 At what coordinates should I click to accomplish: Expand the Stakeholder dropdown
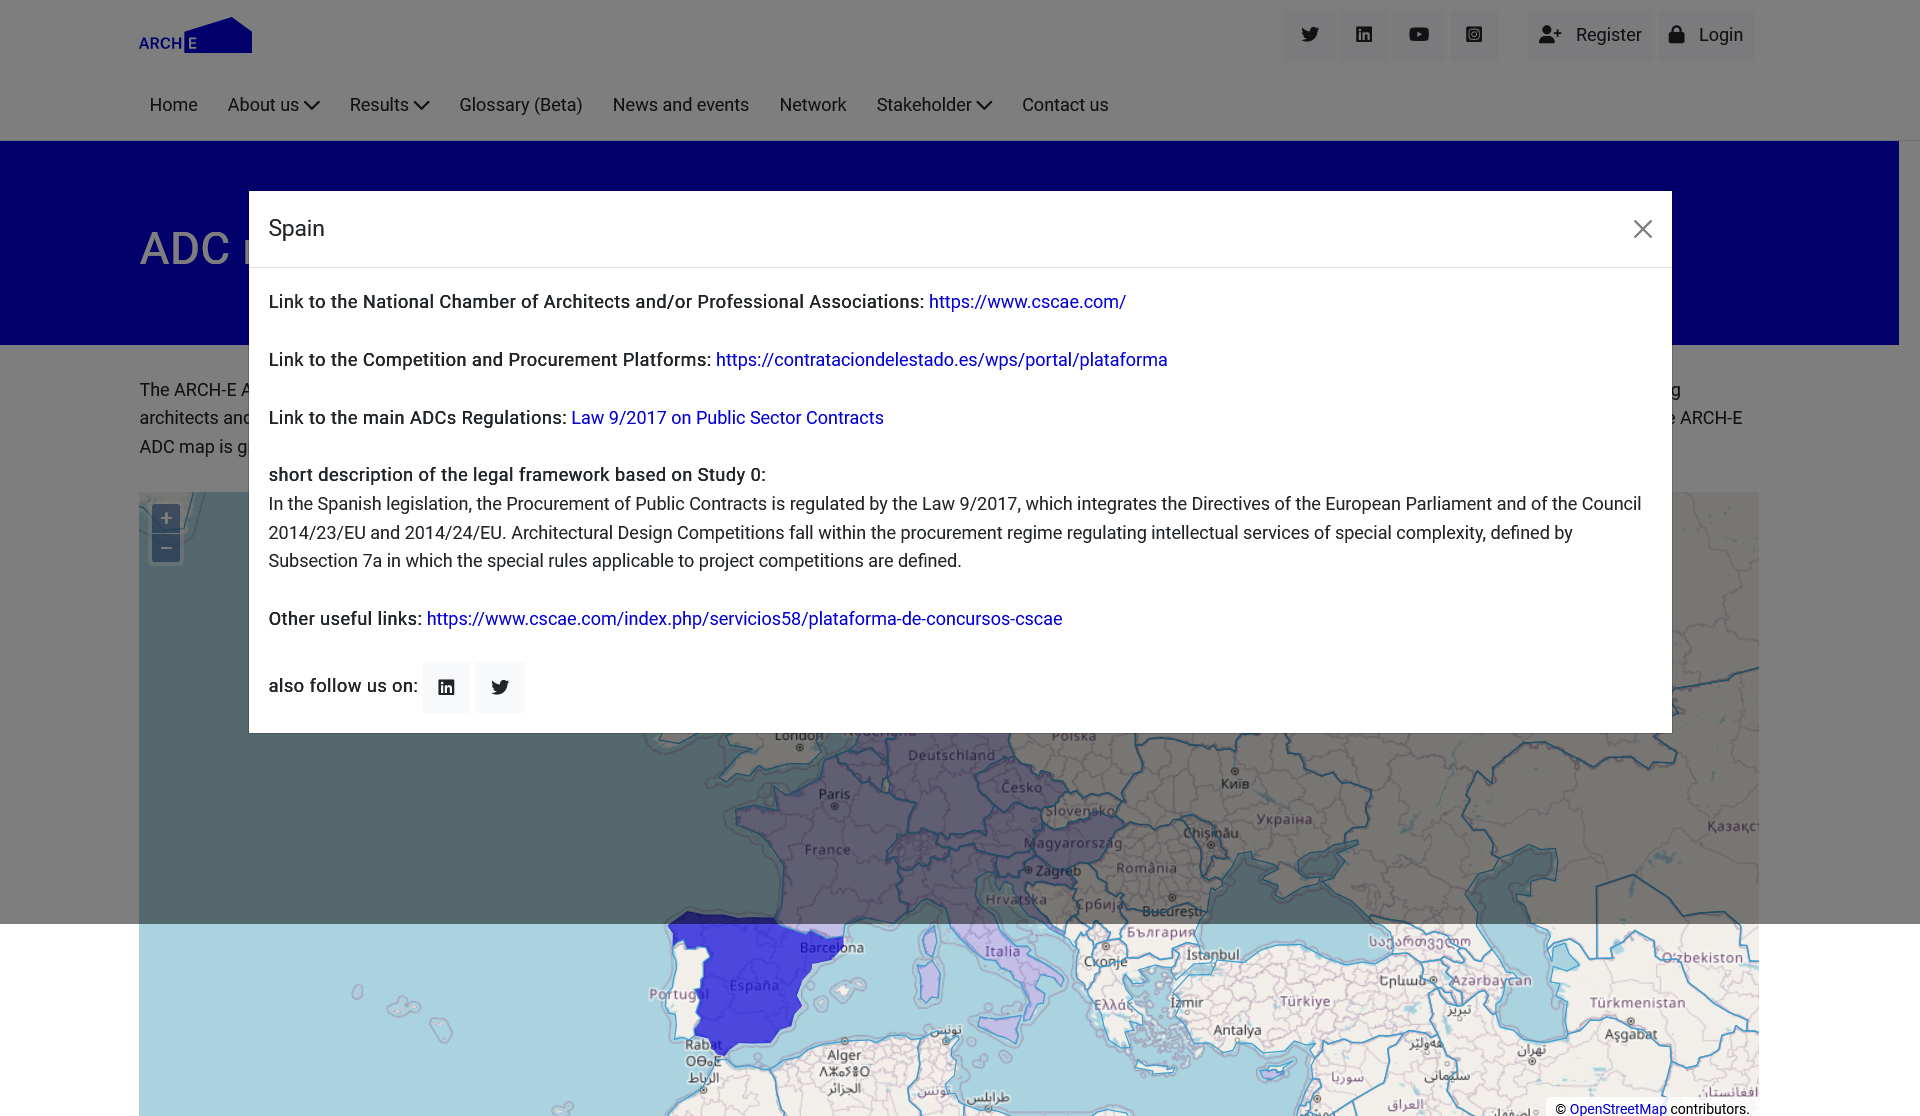(x=934, y=105)
